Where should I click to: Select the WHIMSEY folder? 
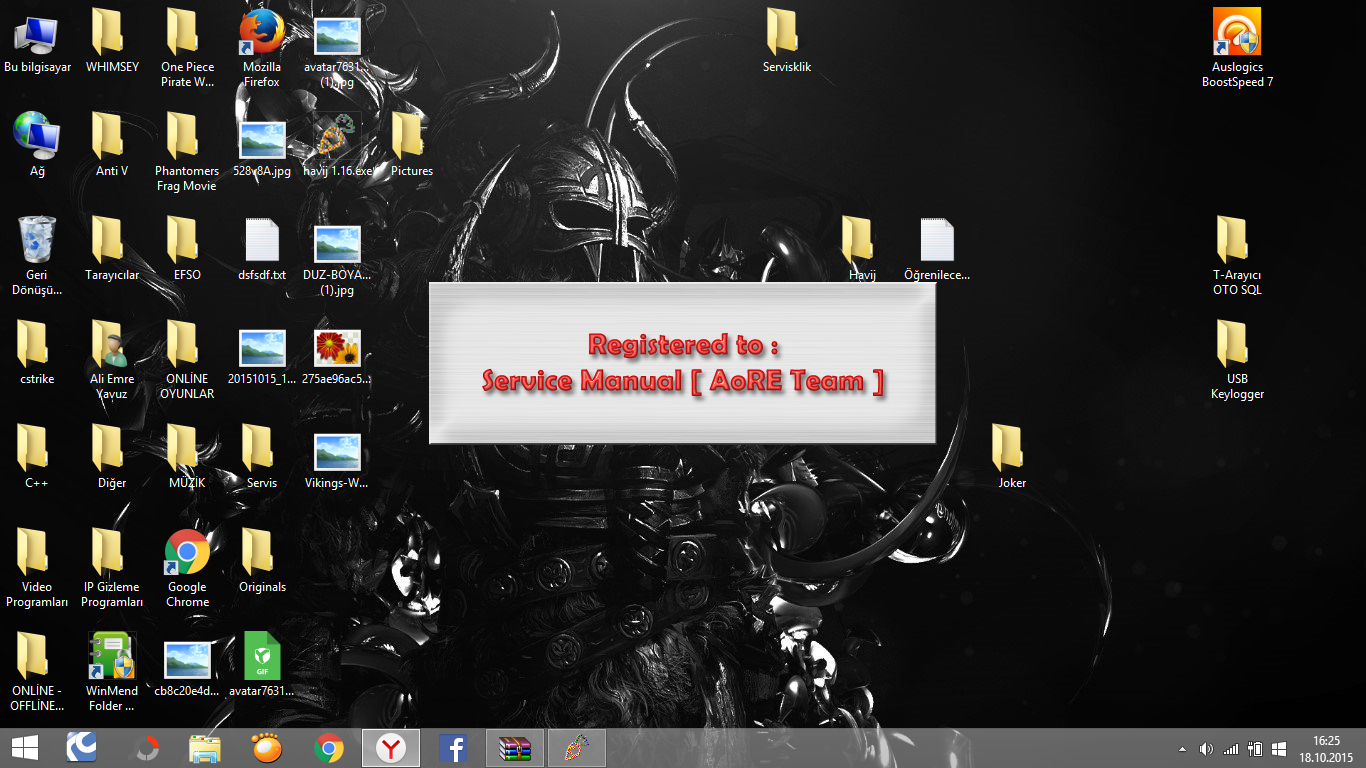click(x=112, y=42)
